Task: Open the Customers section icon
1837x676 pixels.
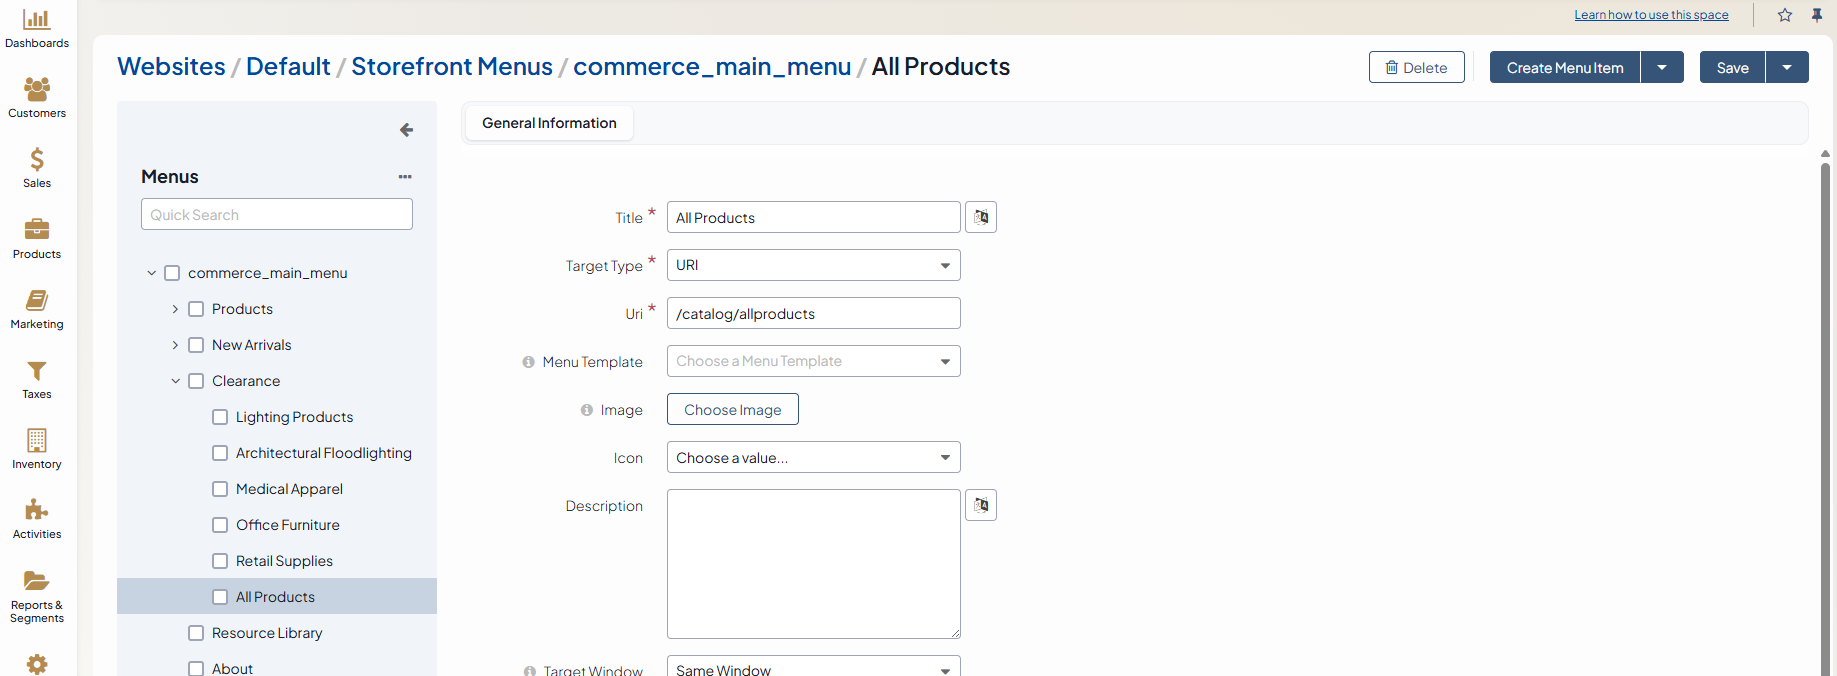Action: tap(37, 90)
